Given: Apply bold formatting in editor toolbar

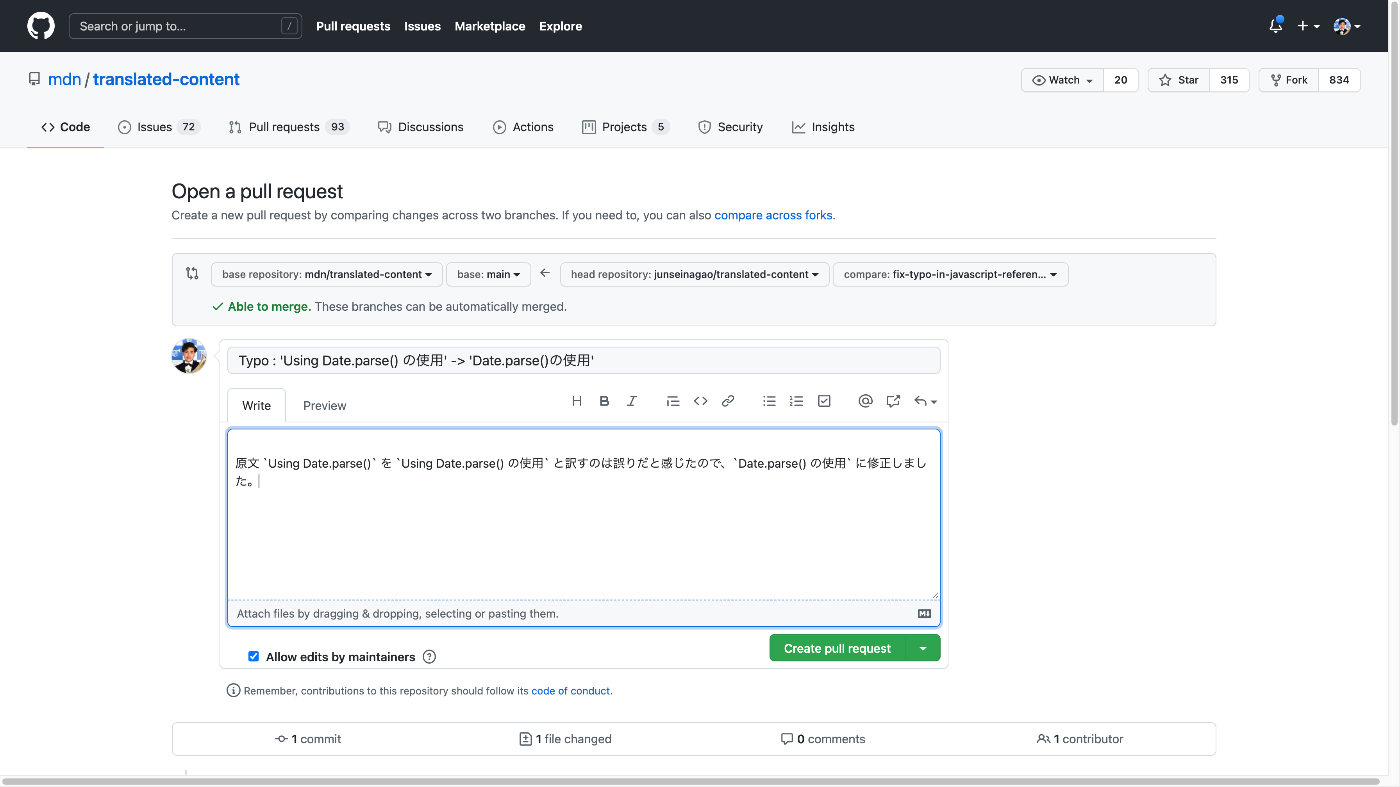Looking at the screenshot, I should (x=604, y=401).
